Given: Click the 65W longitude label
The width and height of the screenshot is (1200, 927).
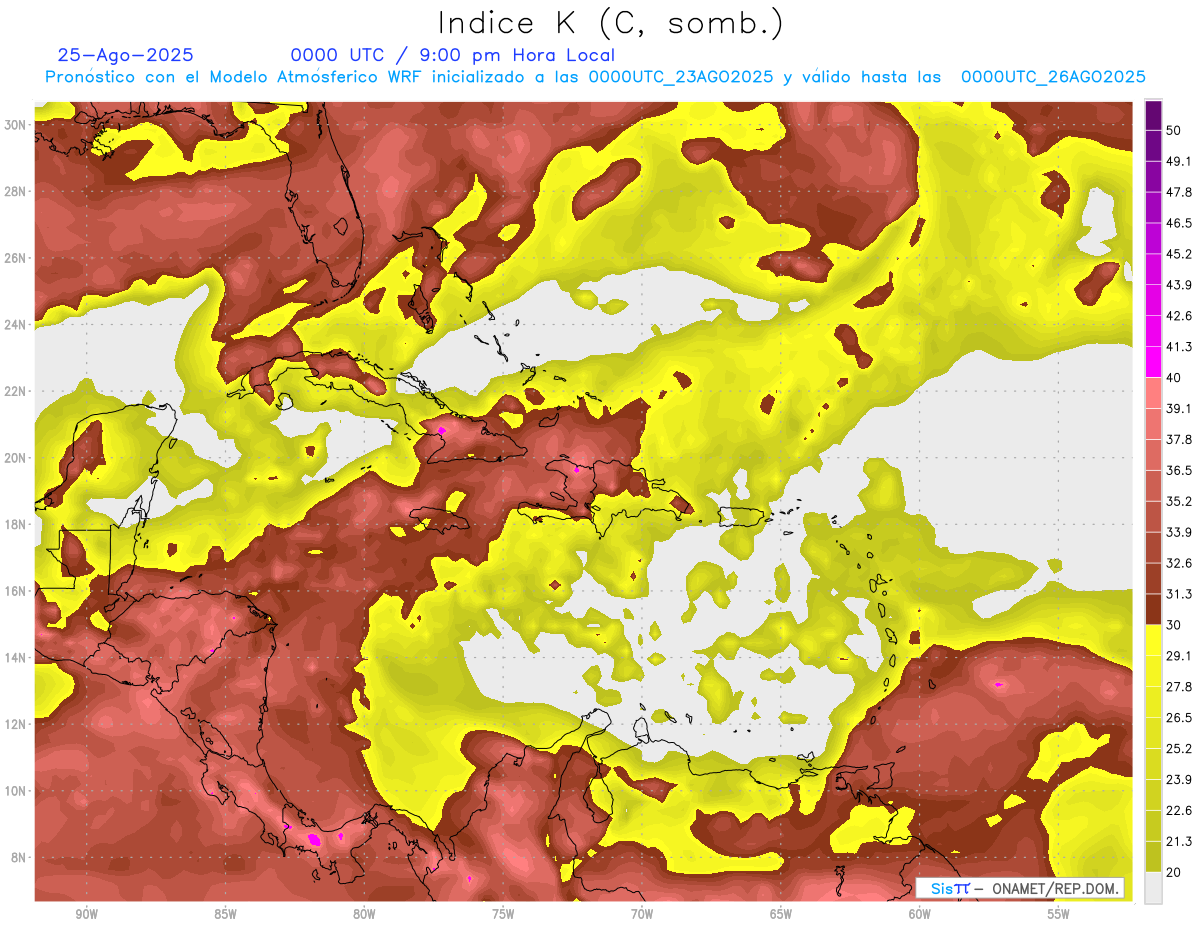Looking at the screenshot, I should pos(781,914).
